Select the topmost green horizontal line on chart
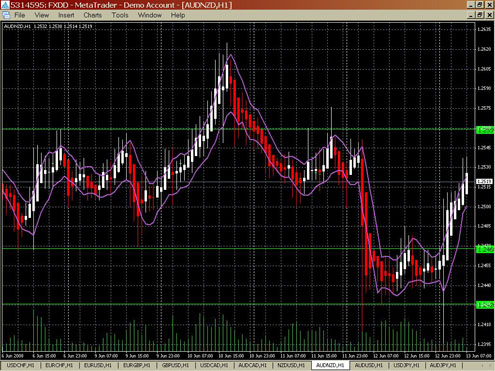The width and height of the screenshot is (495, 371). (x=238, y=129)
